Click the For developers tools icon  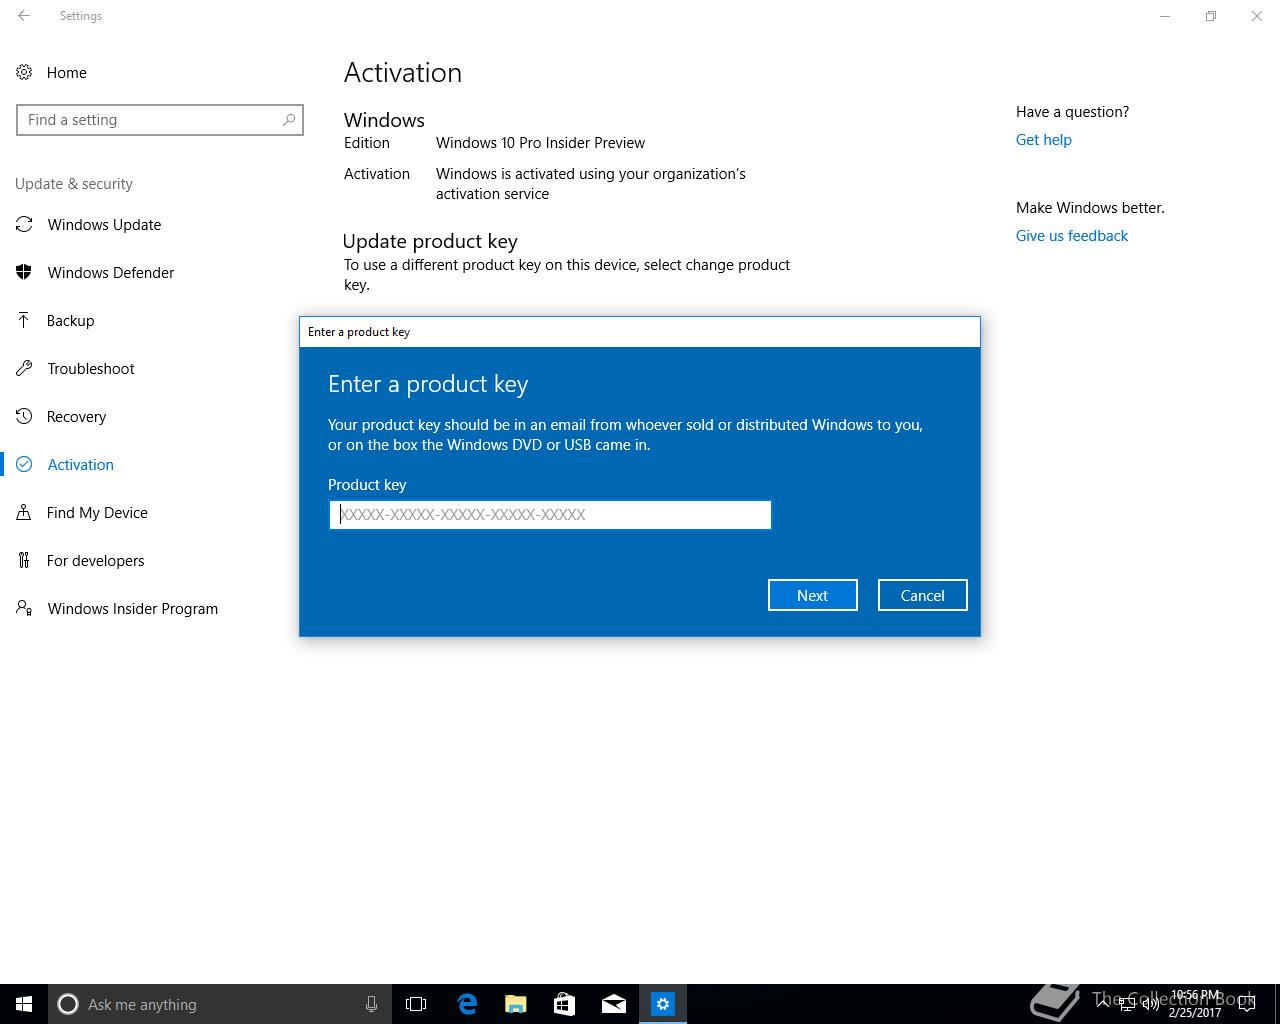(24, 560)
